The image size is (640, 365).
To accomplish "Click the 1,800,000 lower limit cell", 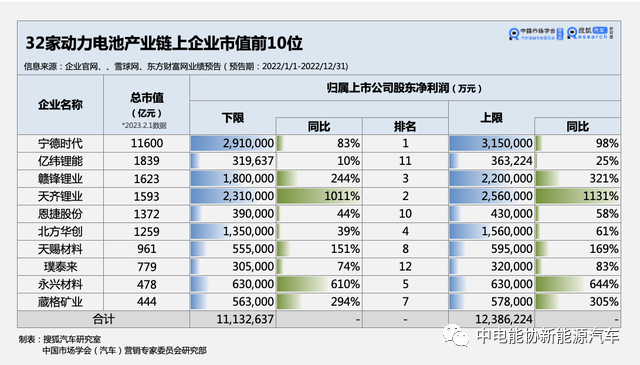I will [x=233, y=178].
